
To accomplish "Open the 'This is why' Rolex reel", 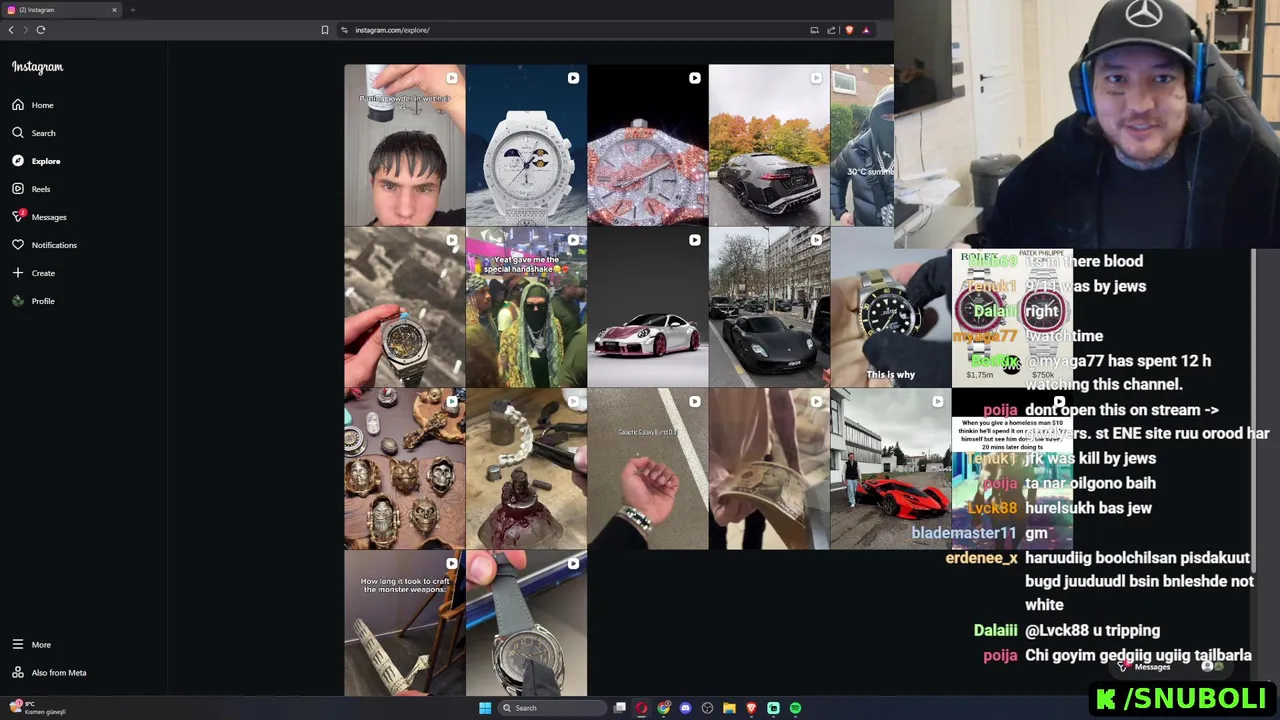I will point(890,307).
